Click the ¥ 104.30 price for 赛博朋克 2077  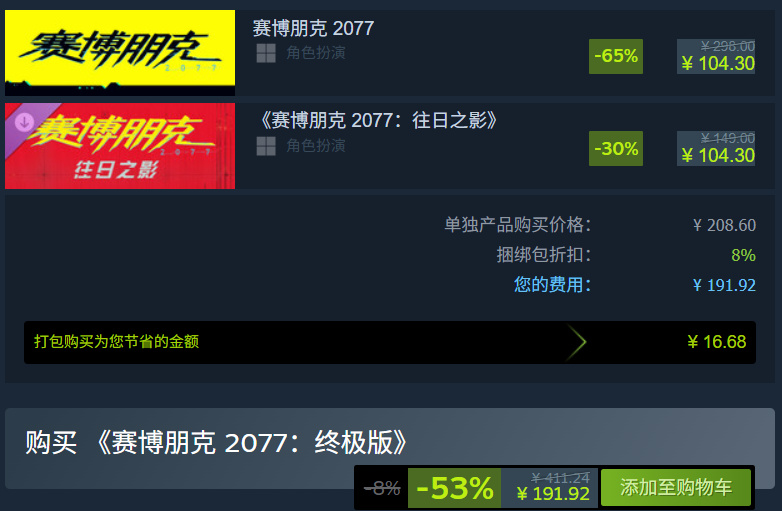coord(718,63)
